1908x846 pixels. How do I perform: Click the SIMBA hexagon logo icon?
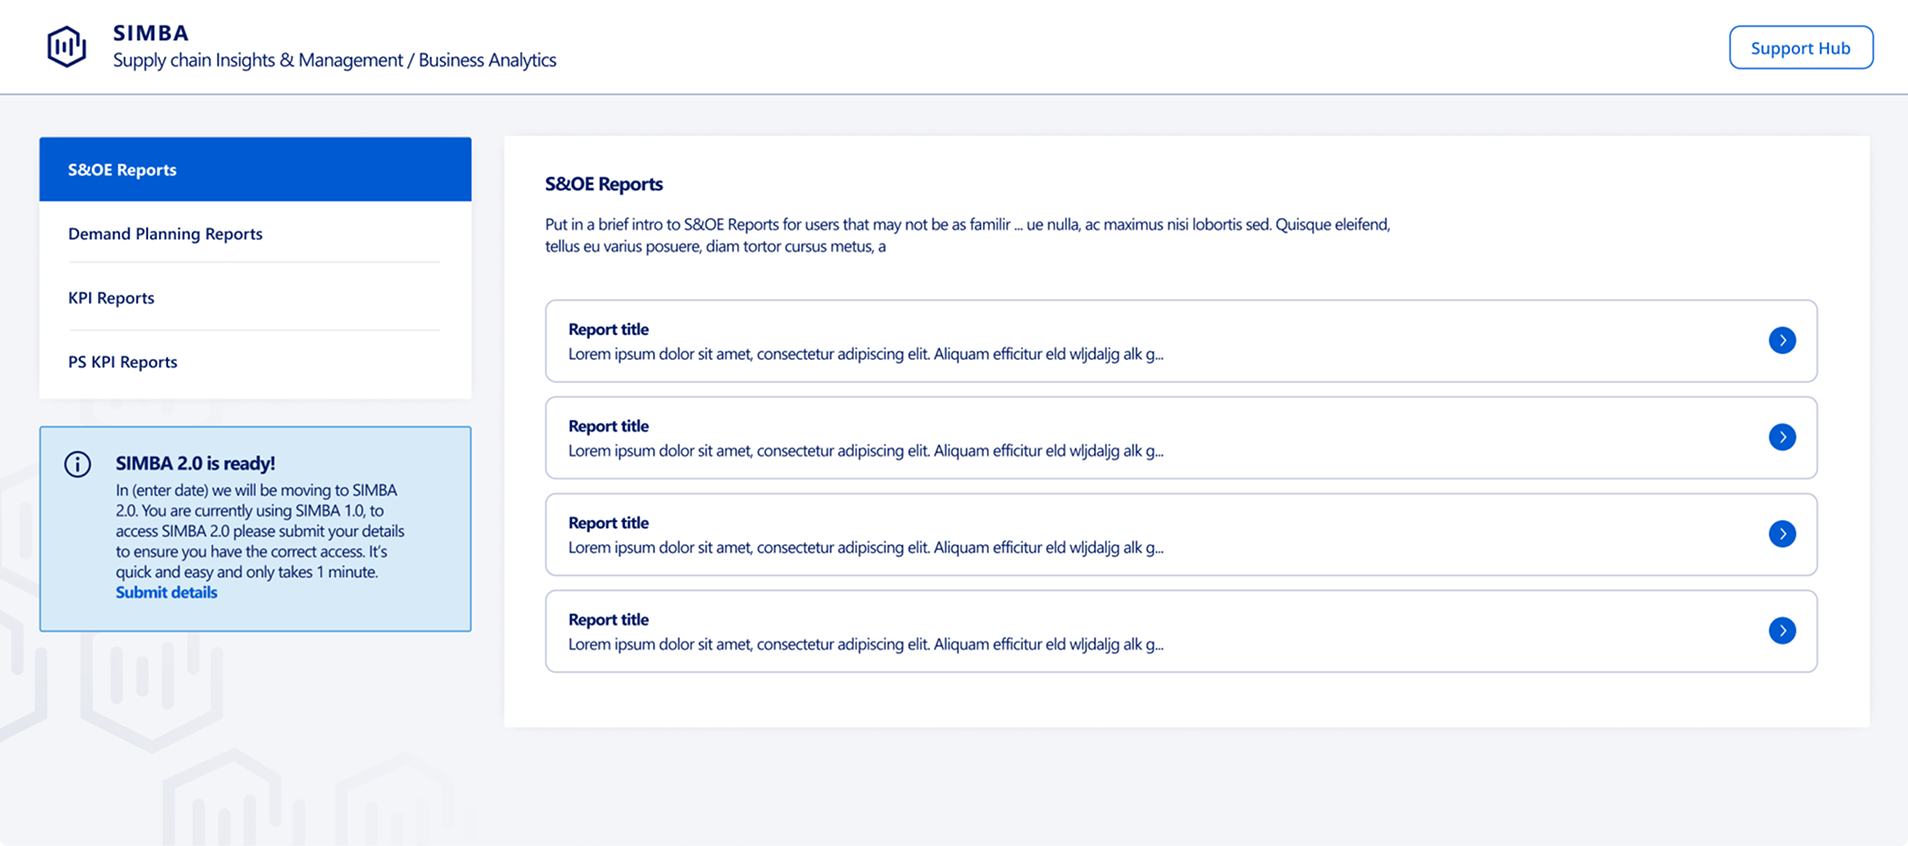[x=67, y=46]
